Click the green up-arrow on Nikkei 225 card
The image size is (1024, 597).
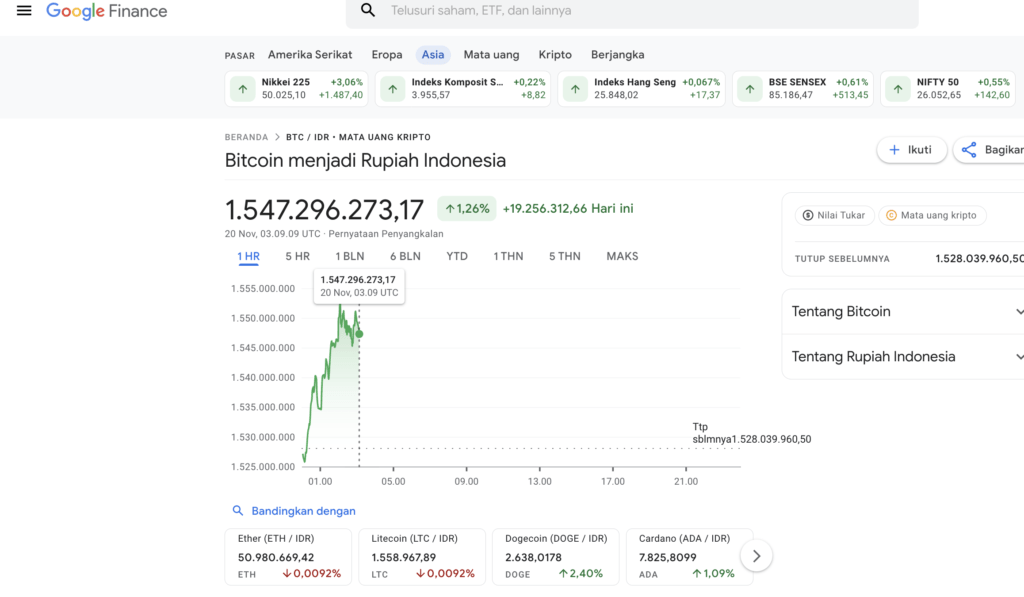pyautogui.click(x=241, y=88)
